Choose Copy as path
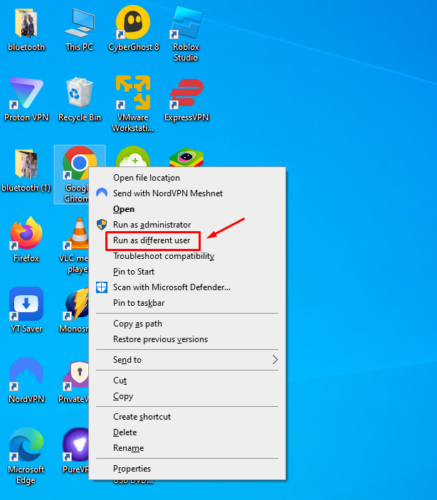The image size is (437, 500). (187, 324)
